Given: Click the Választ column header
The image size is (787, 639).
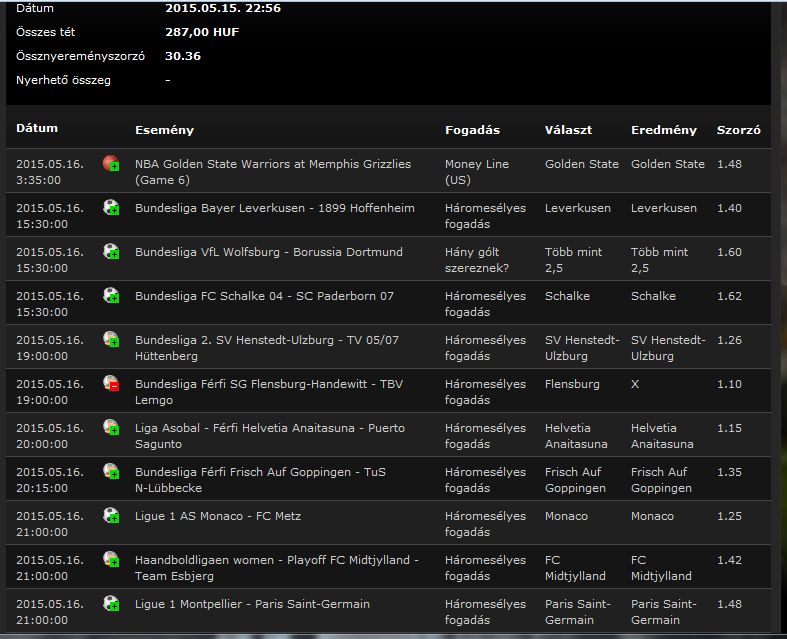Looking at the screenshot, I should pos(568,130).
